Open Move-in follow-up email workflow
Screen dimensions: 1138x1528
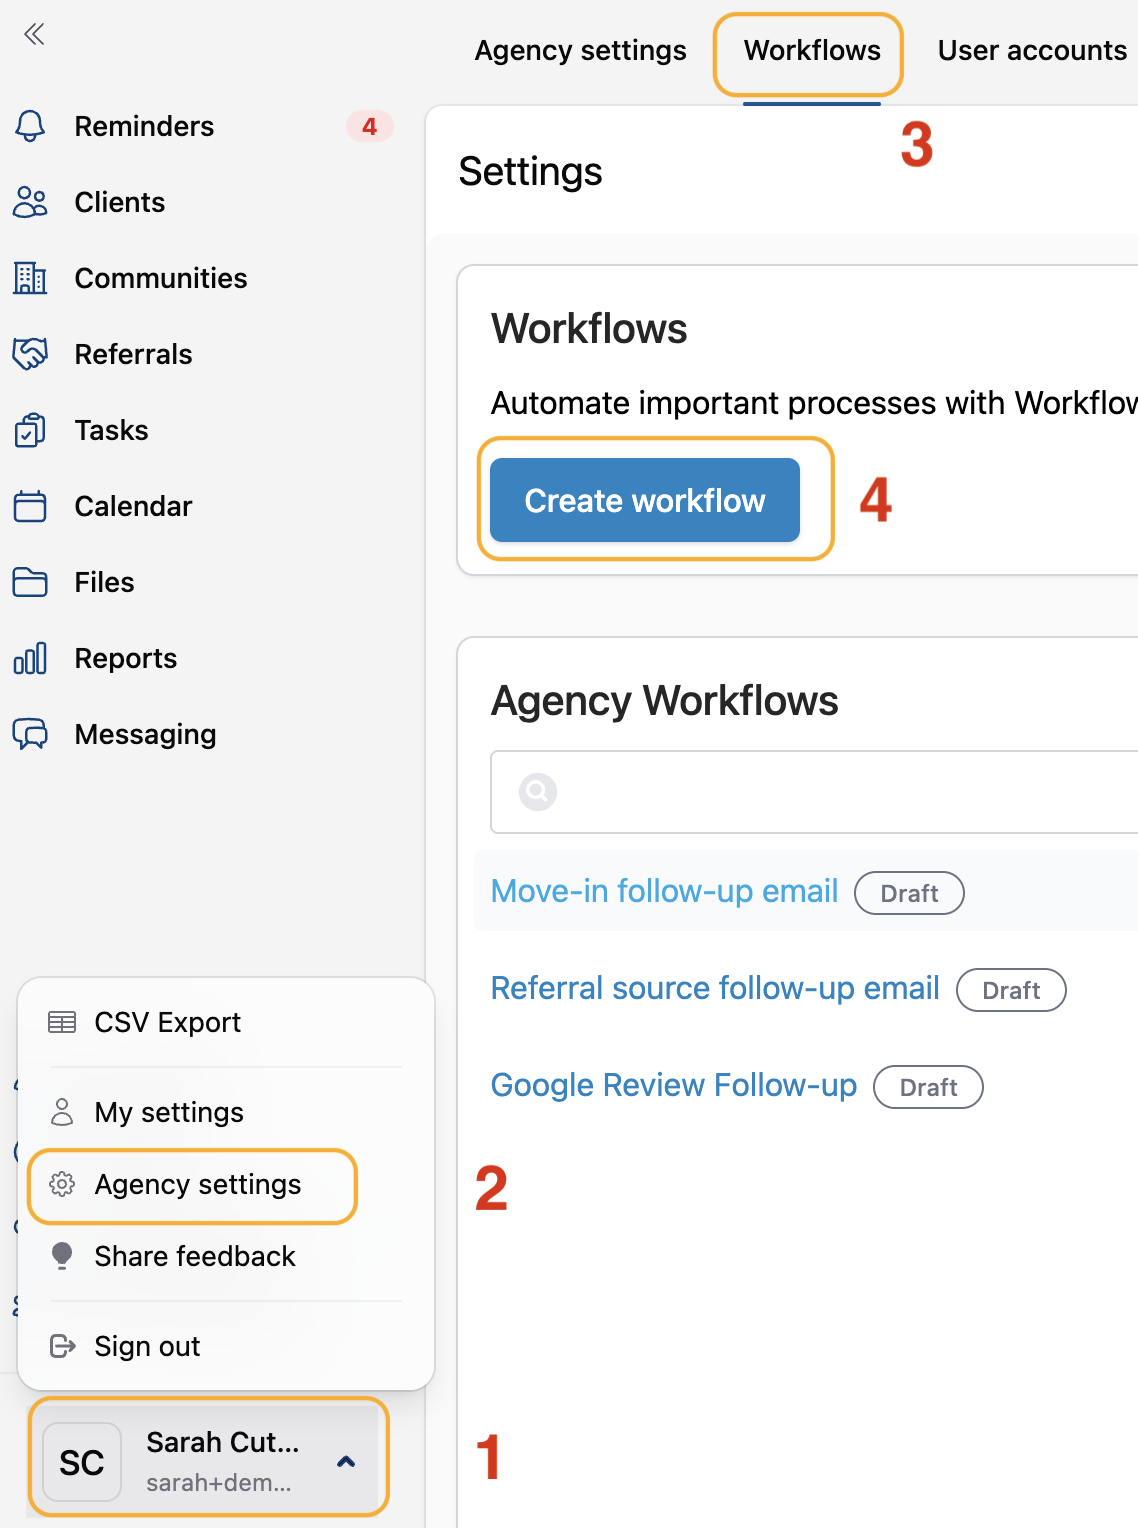664,890
